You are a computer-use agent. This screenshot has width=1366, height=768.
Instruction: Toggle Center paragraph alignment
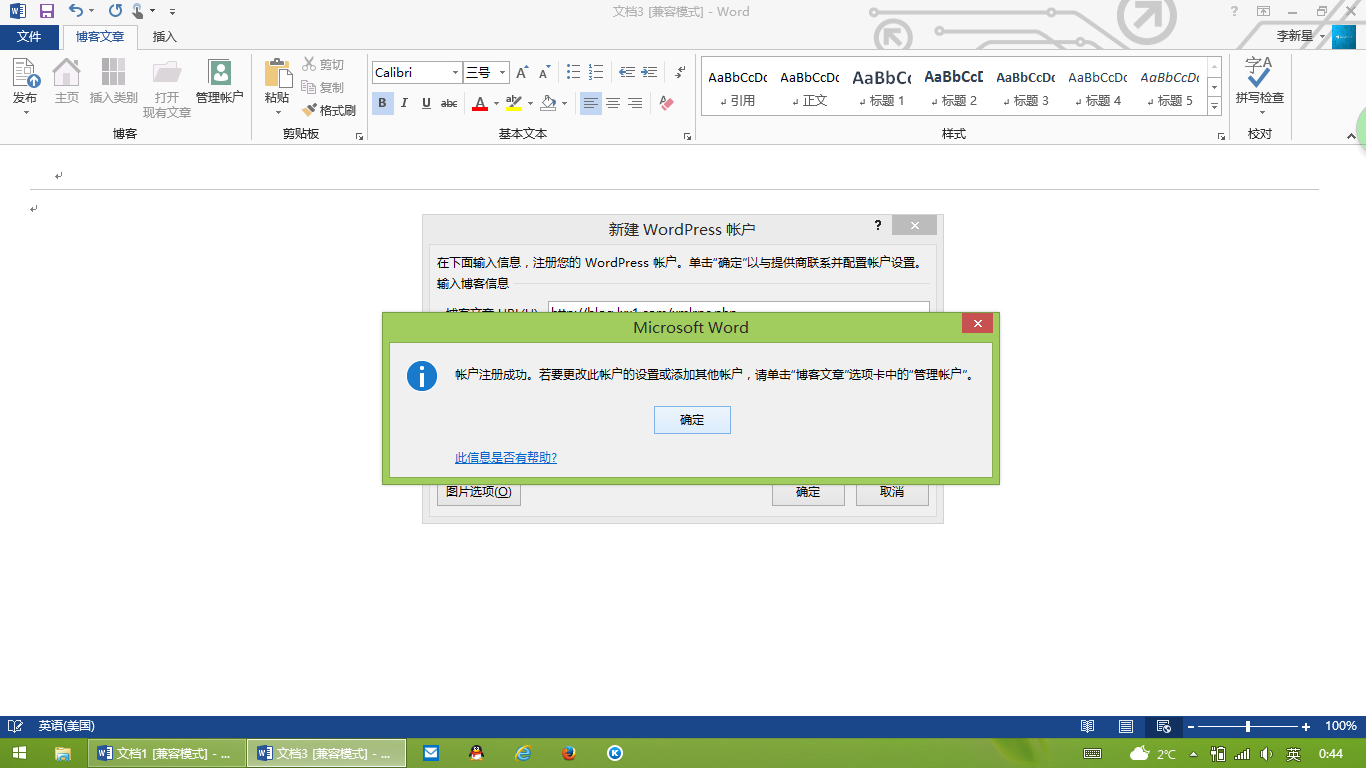point(613,103)
